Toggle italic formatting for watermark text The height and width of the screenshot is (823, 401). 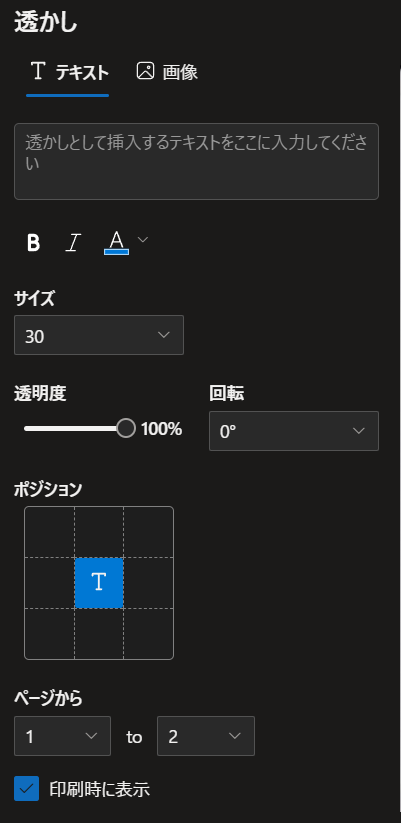point(73,242)
